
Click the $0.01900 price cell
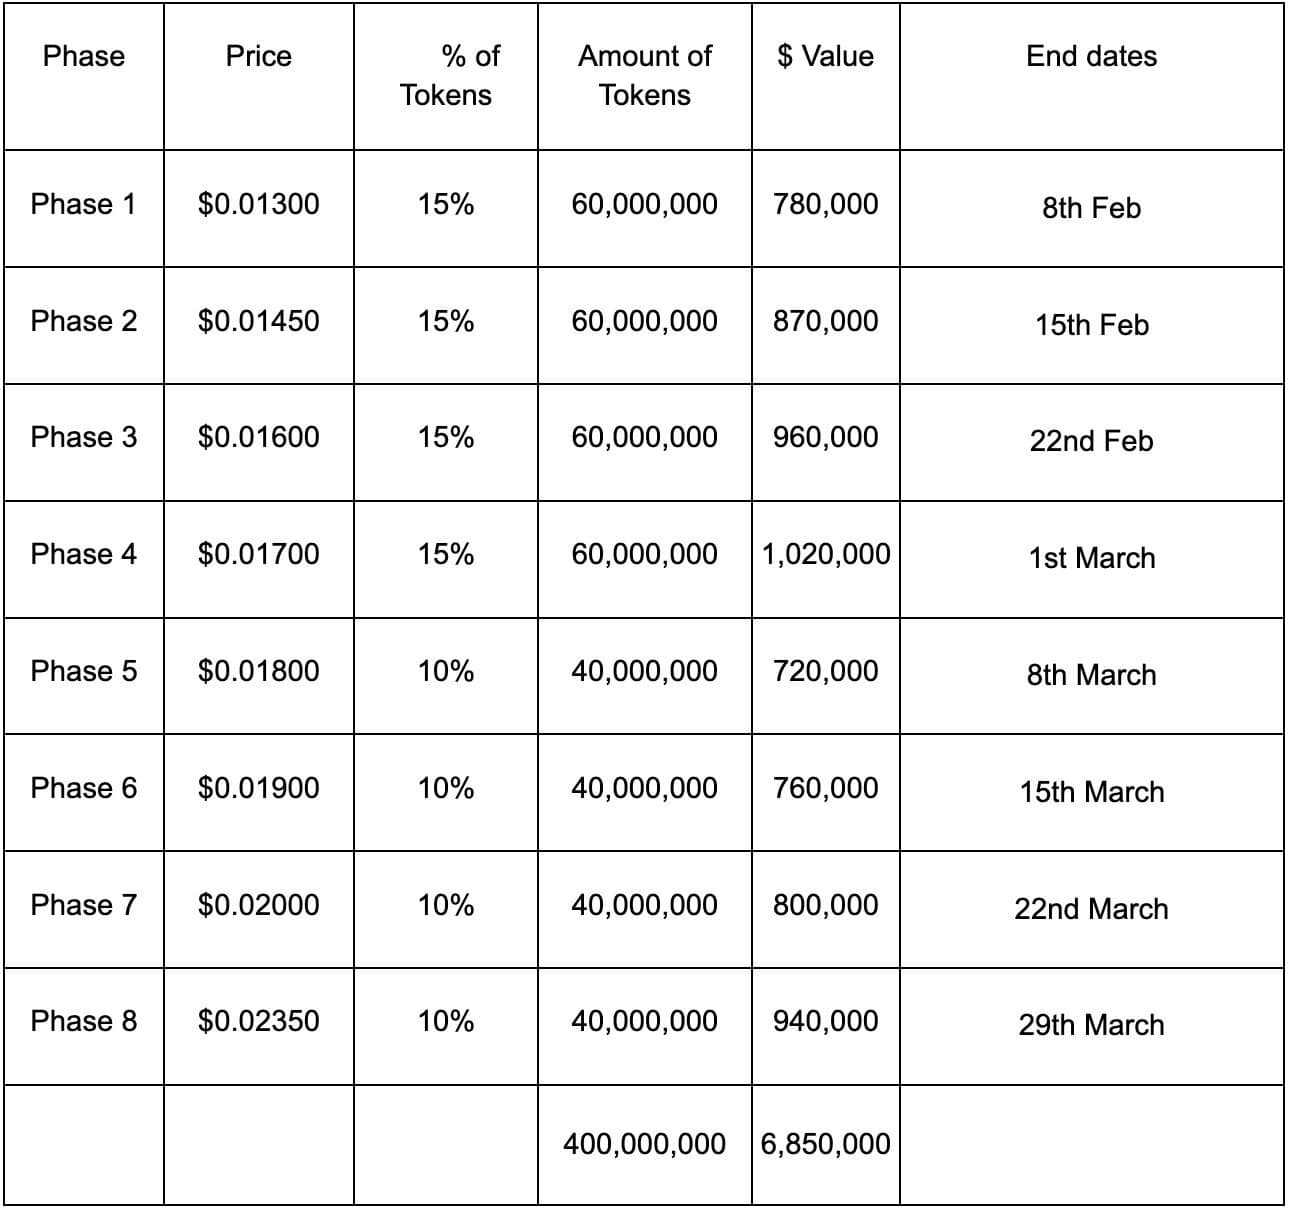[x=258, y=788]
